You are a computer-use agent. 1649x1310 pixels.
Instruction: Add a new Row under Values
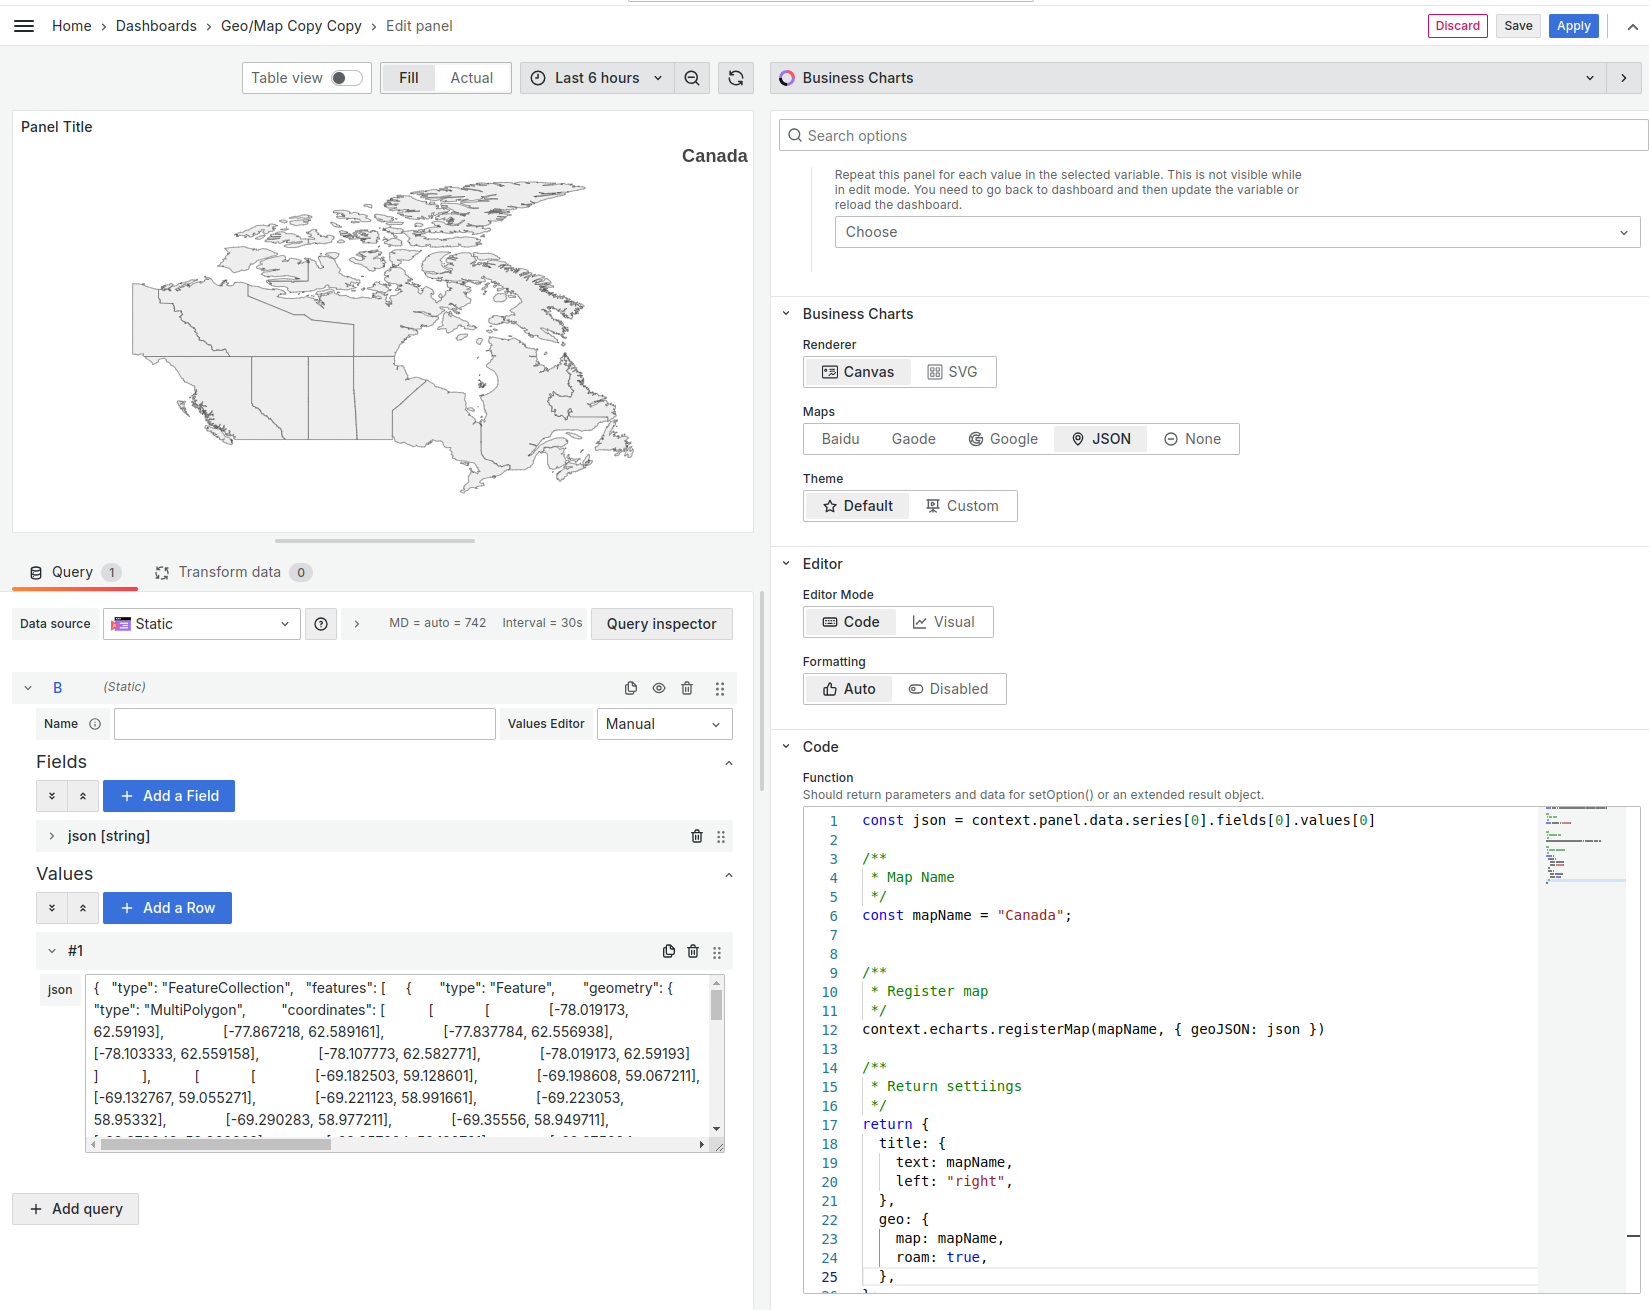click(x=167, y=907)
